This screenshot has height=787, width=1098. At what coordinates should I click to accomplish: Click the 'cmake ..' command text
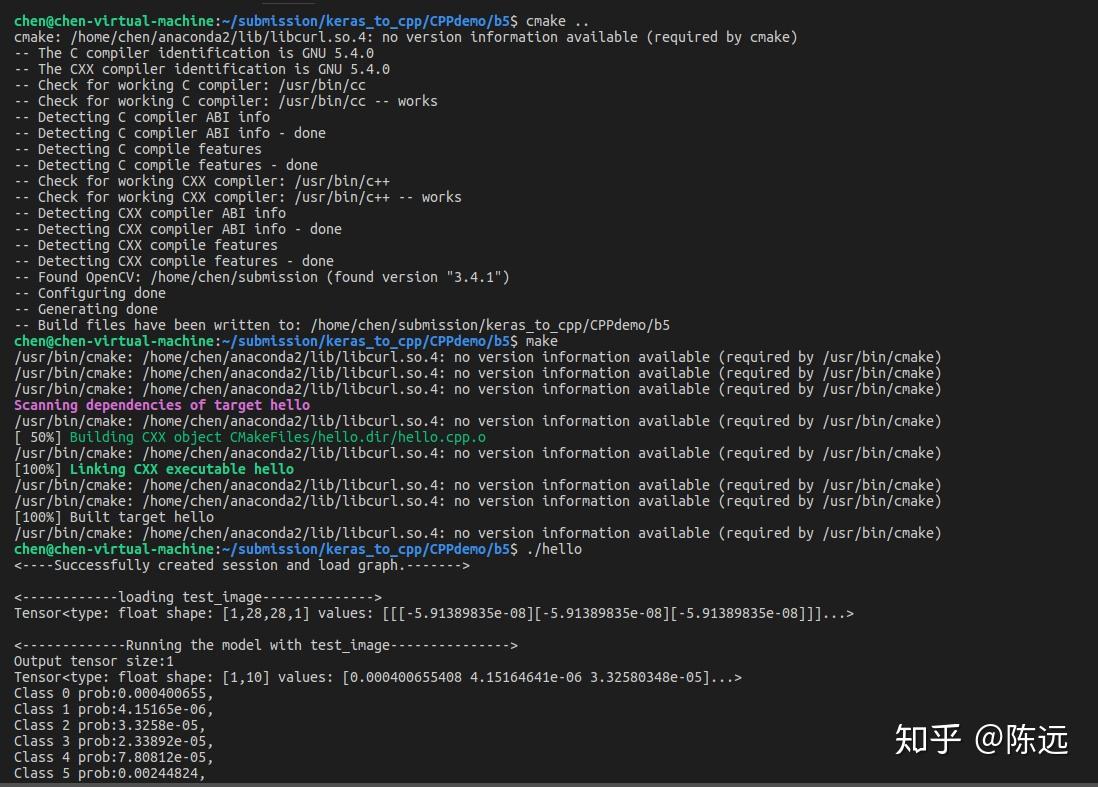click(x=557, y=21)
